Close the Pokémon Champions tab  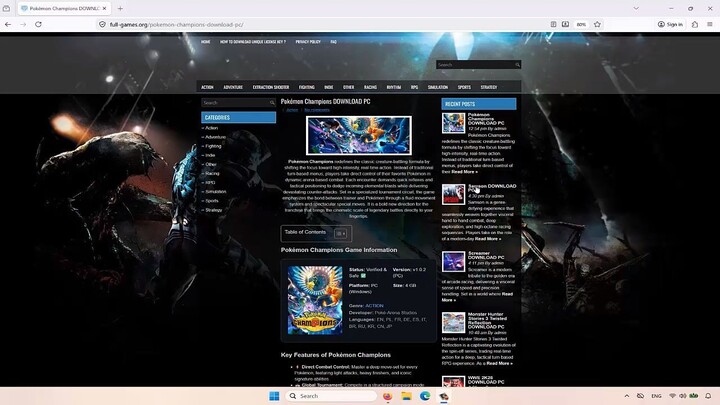105,8
